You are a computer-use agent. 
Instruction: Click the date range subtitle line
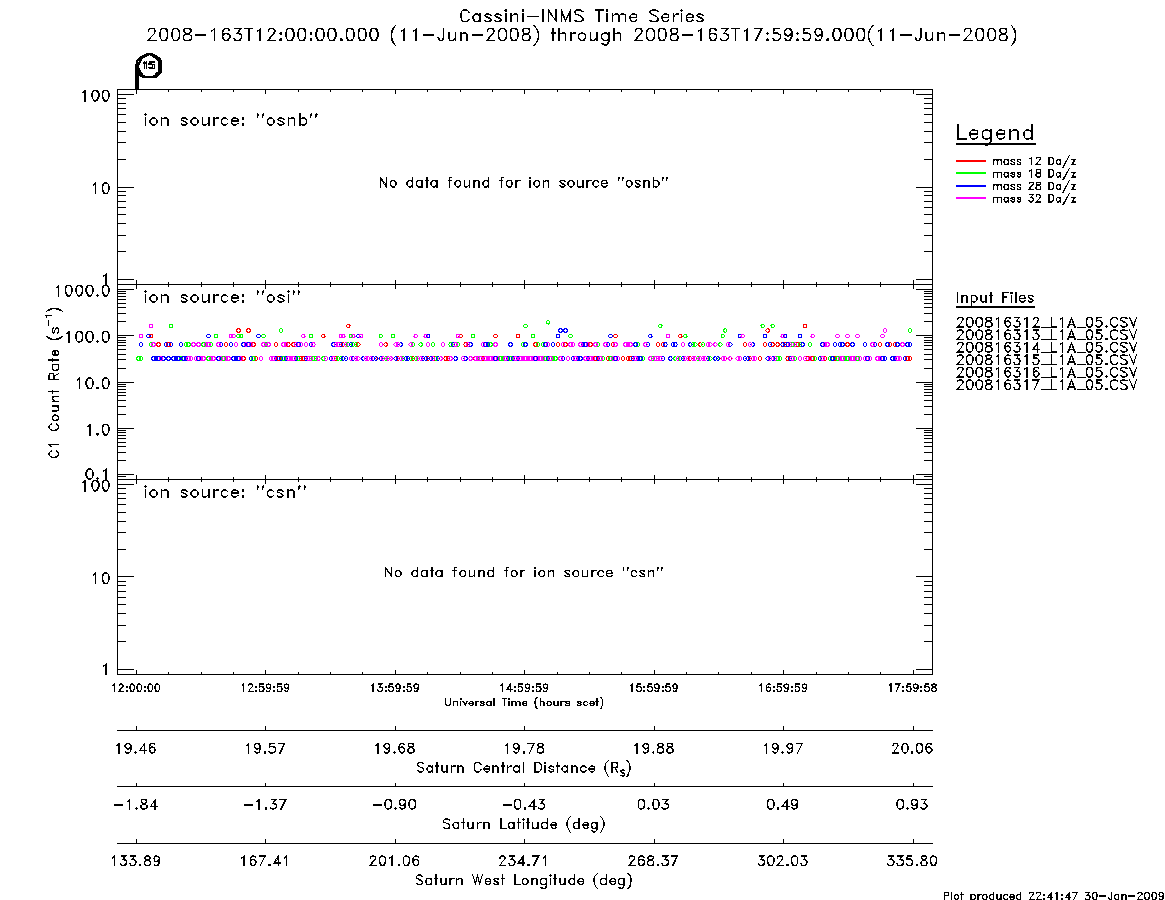click(582, 36)
